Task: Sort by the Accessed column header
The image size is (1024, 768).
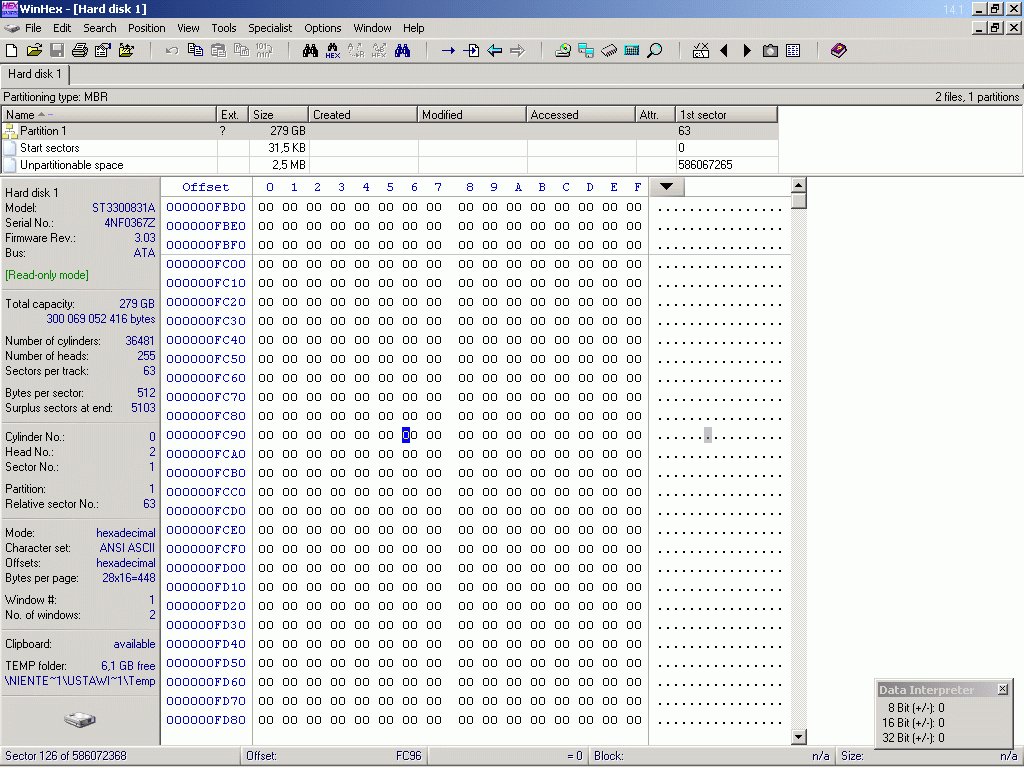Action: pyautogui.click(x=581, y=115)
